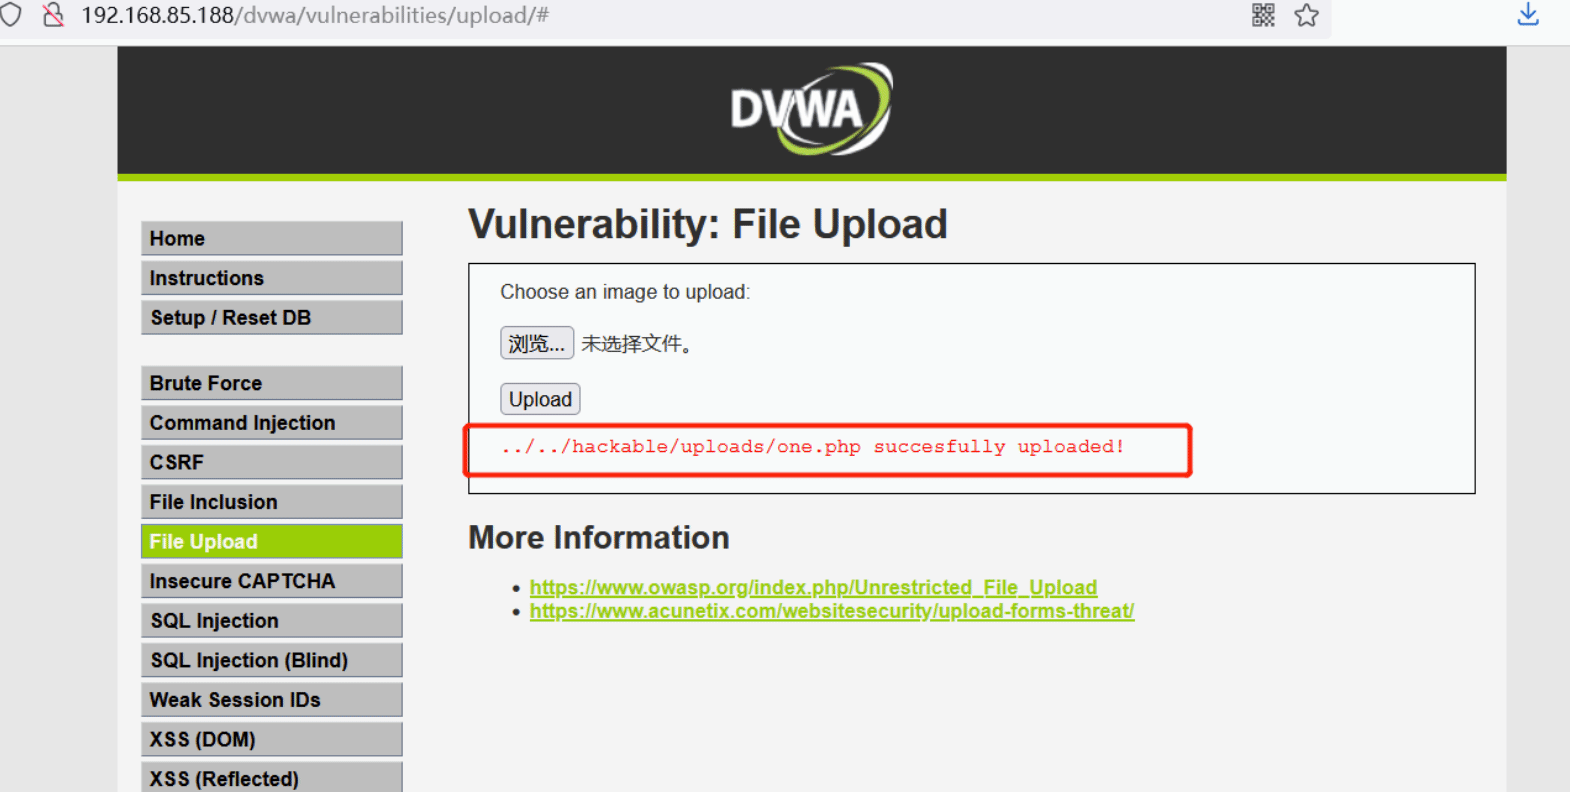The width and height of the screenshot is (1570, 792).
Task: Open the acunetix upload-forms-threat link
Action: [x=832, y=611]
